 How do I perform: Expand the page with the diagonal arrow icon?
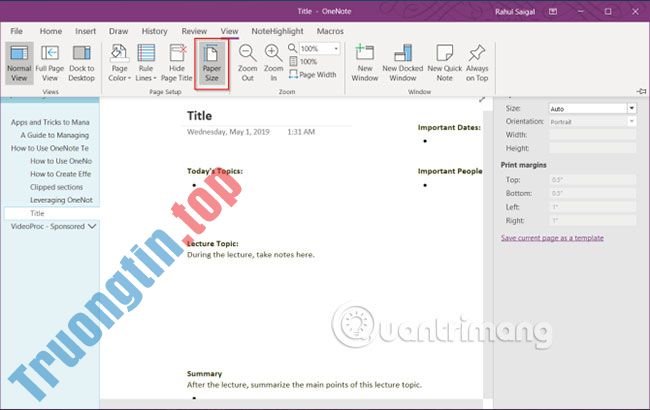(482, 99)
